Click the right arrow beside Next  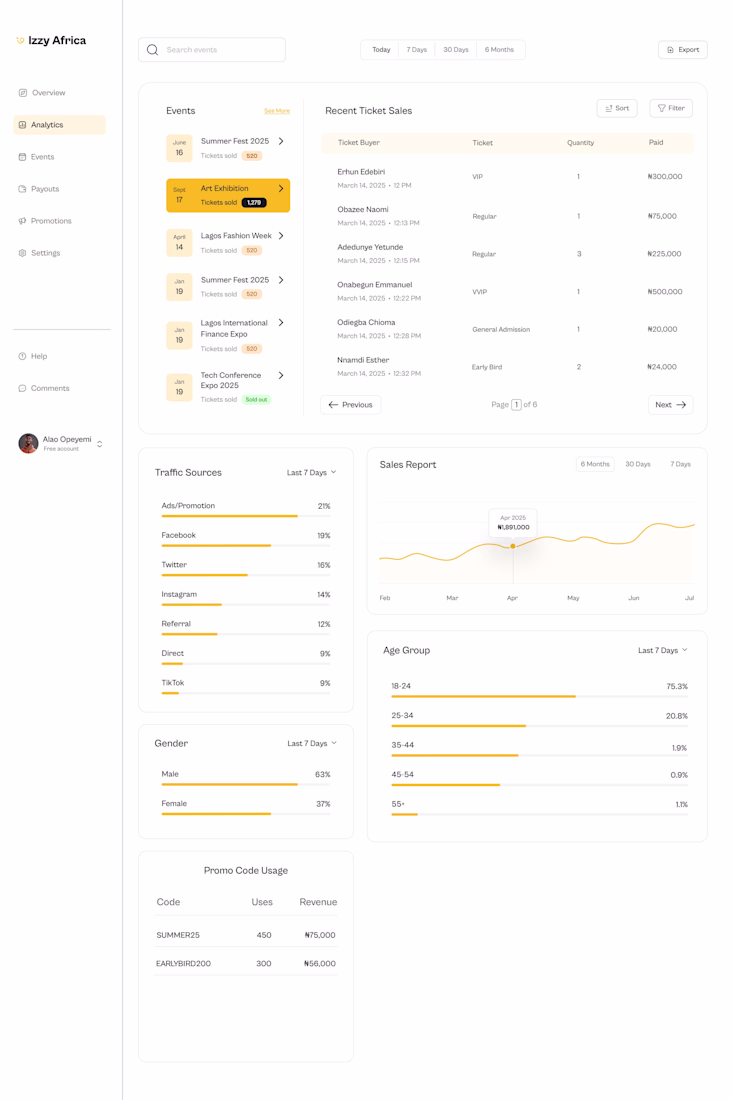tap(681, 405)
